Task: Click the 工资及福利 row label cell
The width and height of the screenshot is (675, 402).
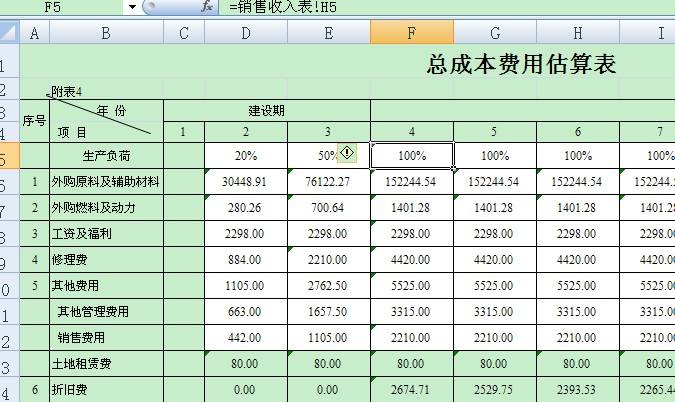Action: (x=106, y=234)
